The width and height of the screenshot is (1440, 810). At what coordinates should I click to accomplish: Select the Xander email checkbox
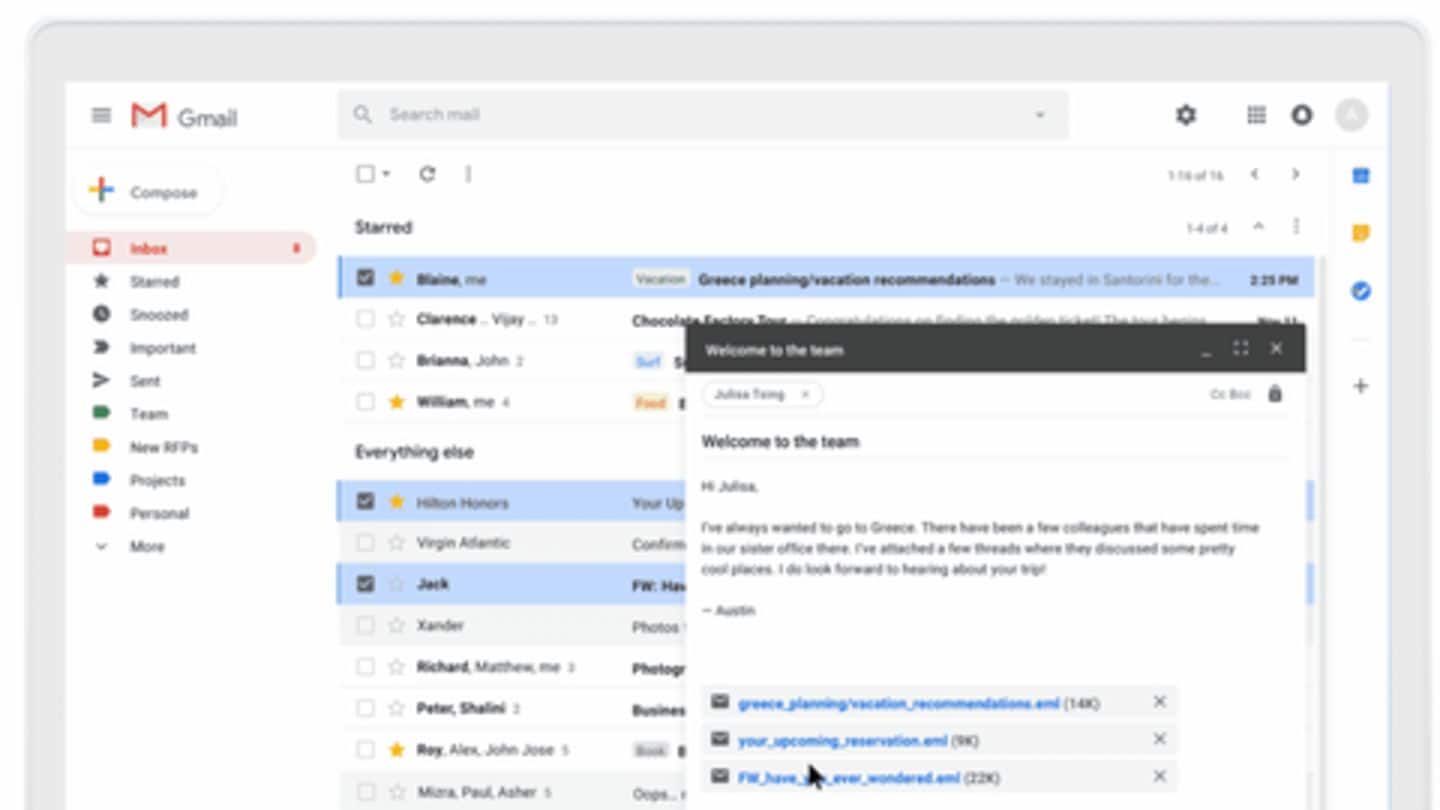(x=365, y=625)
